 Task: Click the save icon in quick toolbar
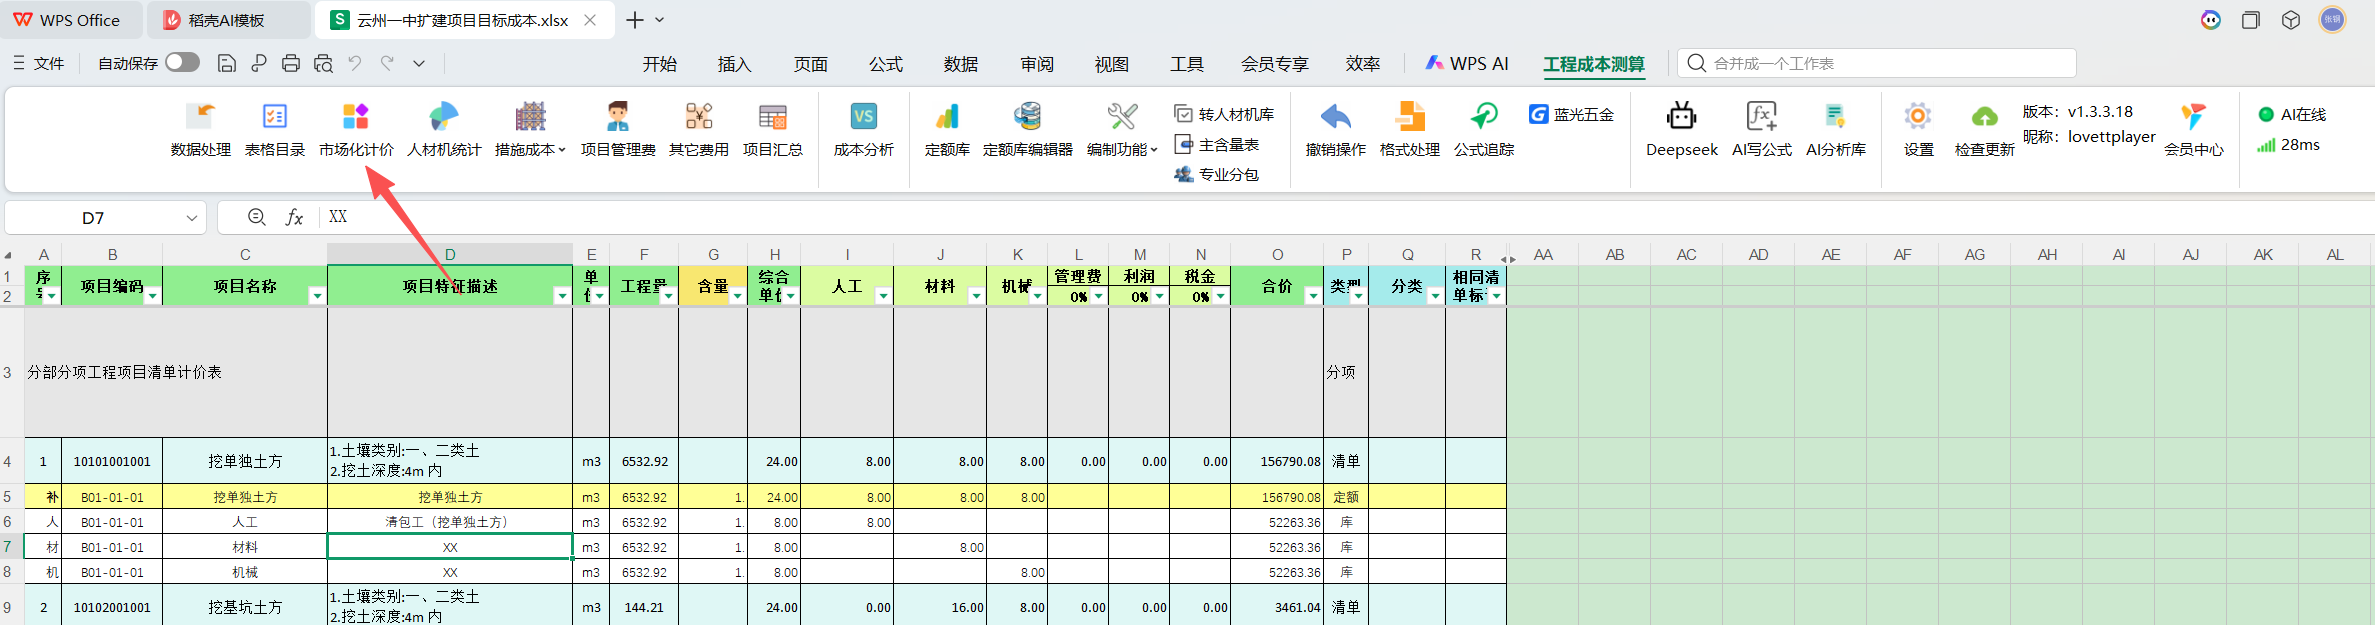[227, 63]
